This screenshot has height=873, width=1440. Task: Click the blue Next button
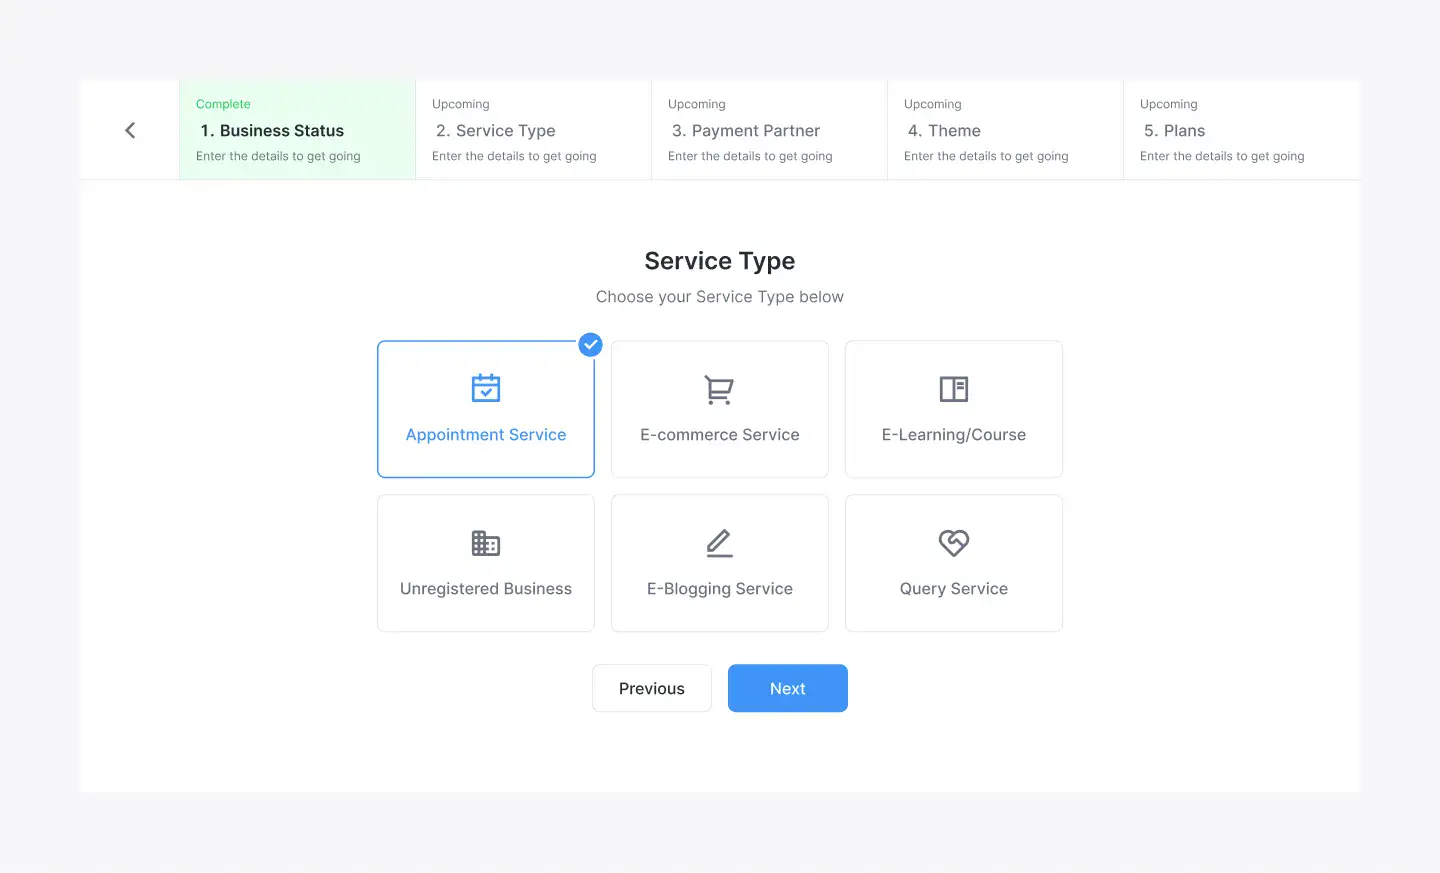click(x=788, y=688)
